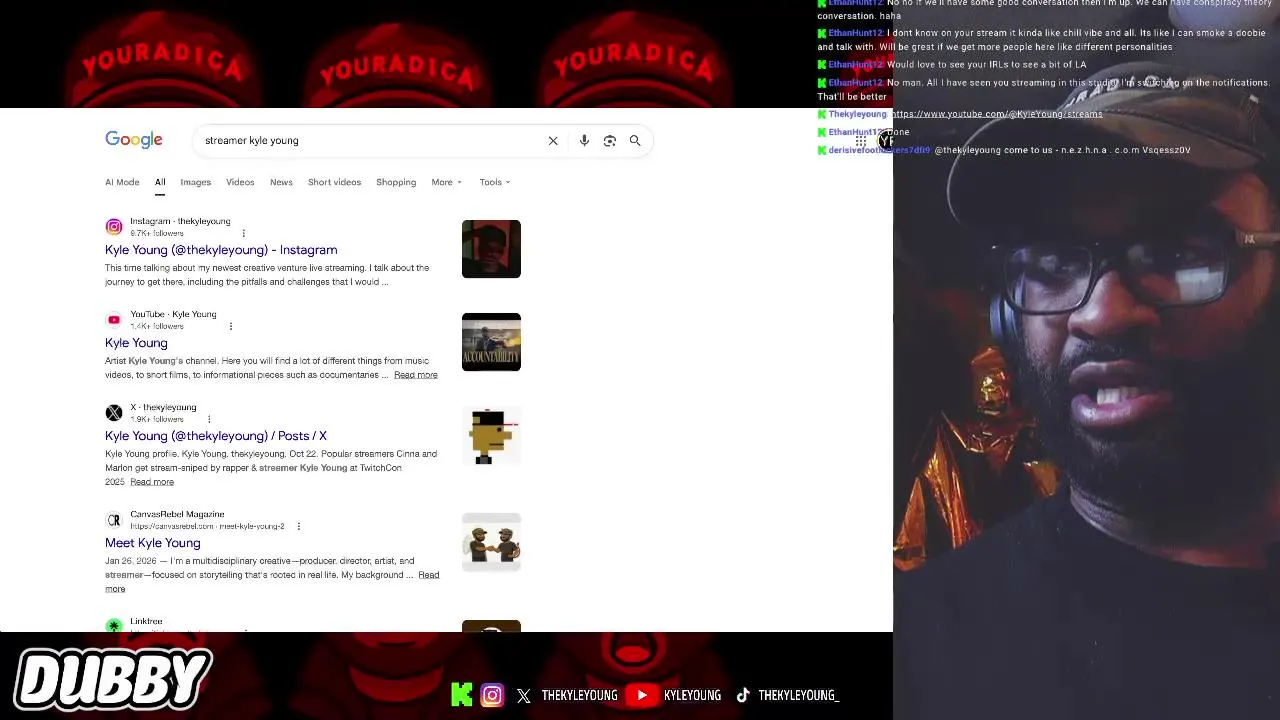Switch to the AI Mode tab
The width and height of the screenshot is (1280, 720).
(122, 182)
